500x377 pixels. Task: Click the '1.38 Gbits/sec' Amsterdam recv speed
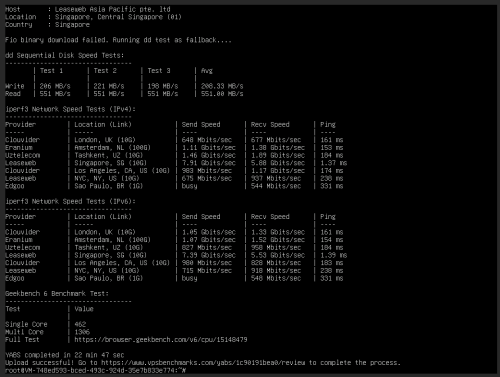(x=278, y=148)
